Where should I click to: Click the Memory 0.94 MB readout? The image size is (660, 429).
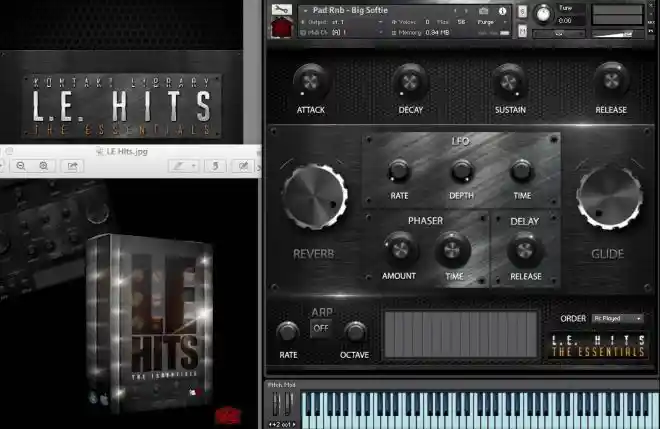(423, 32)
